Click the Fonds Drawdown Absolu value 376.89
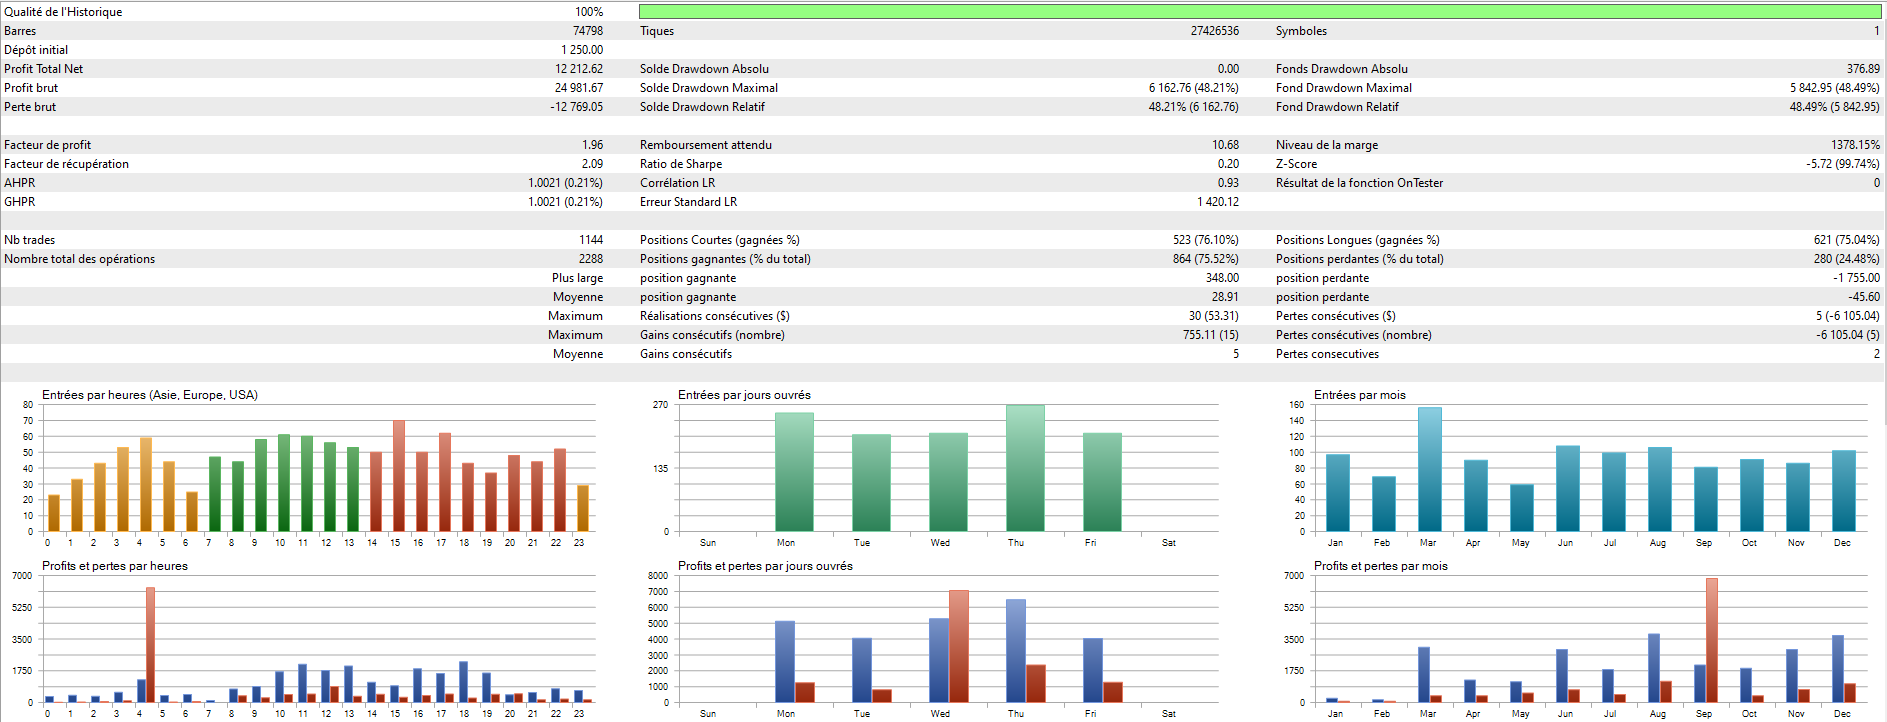1887x722 pixels. click(x=1863, y=69)
